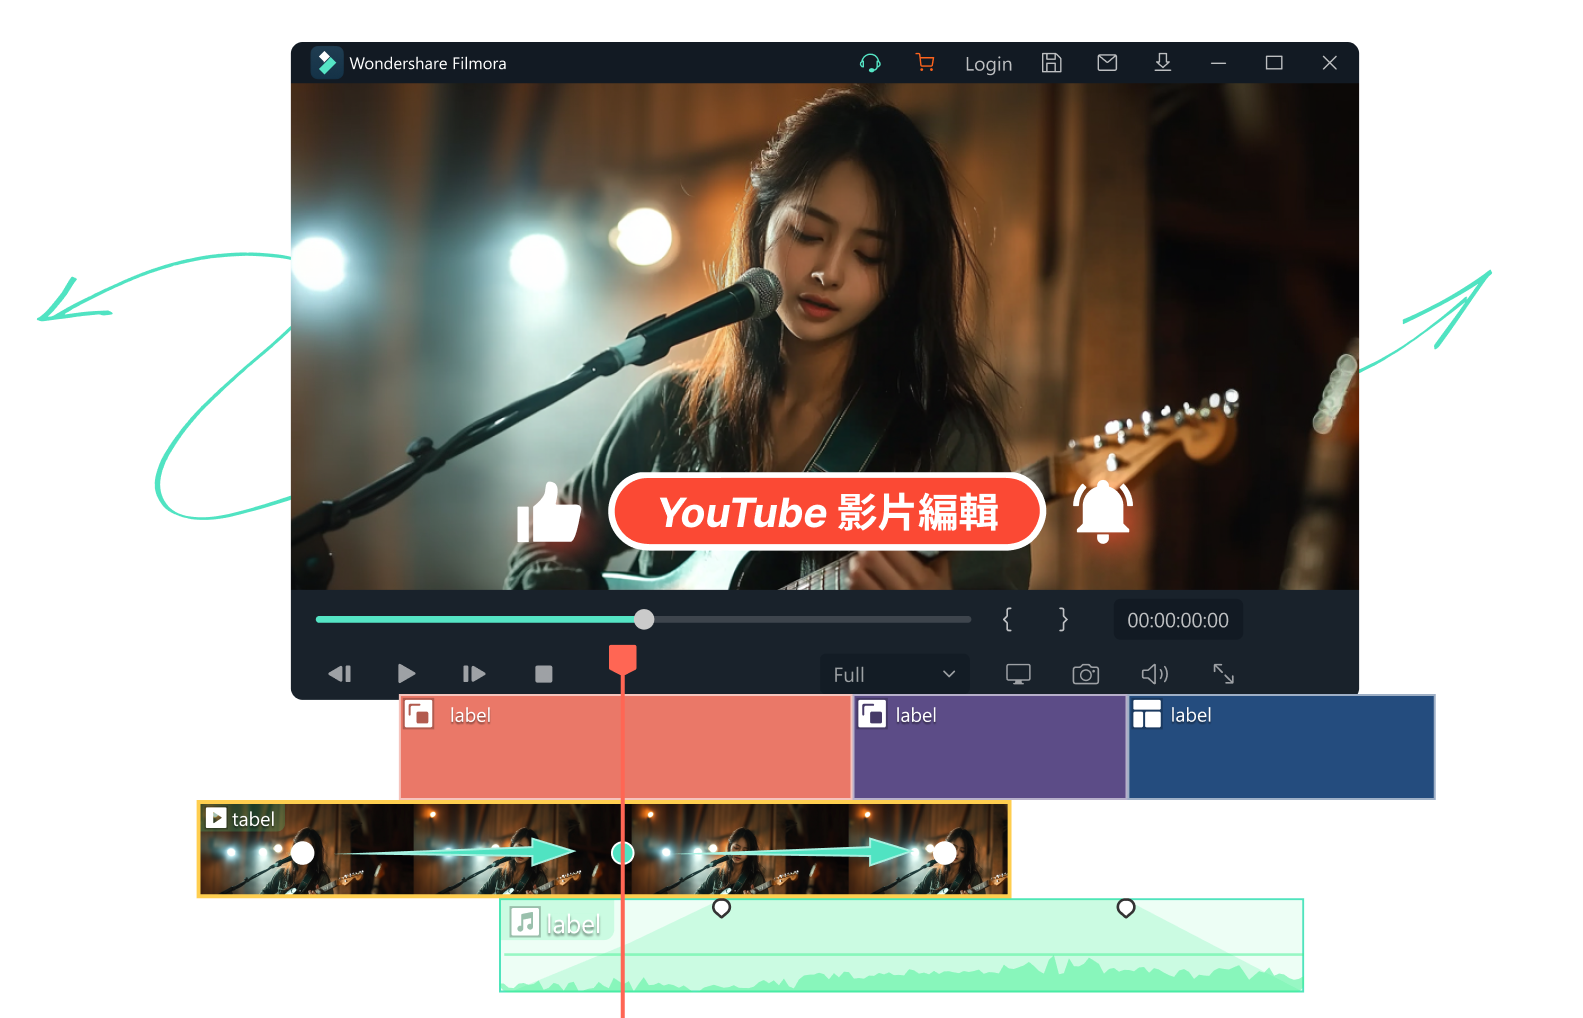Open the headset customer support icon
1583x1018 pixels.
click(x=870, y=63)
